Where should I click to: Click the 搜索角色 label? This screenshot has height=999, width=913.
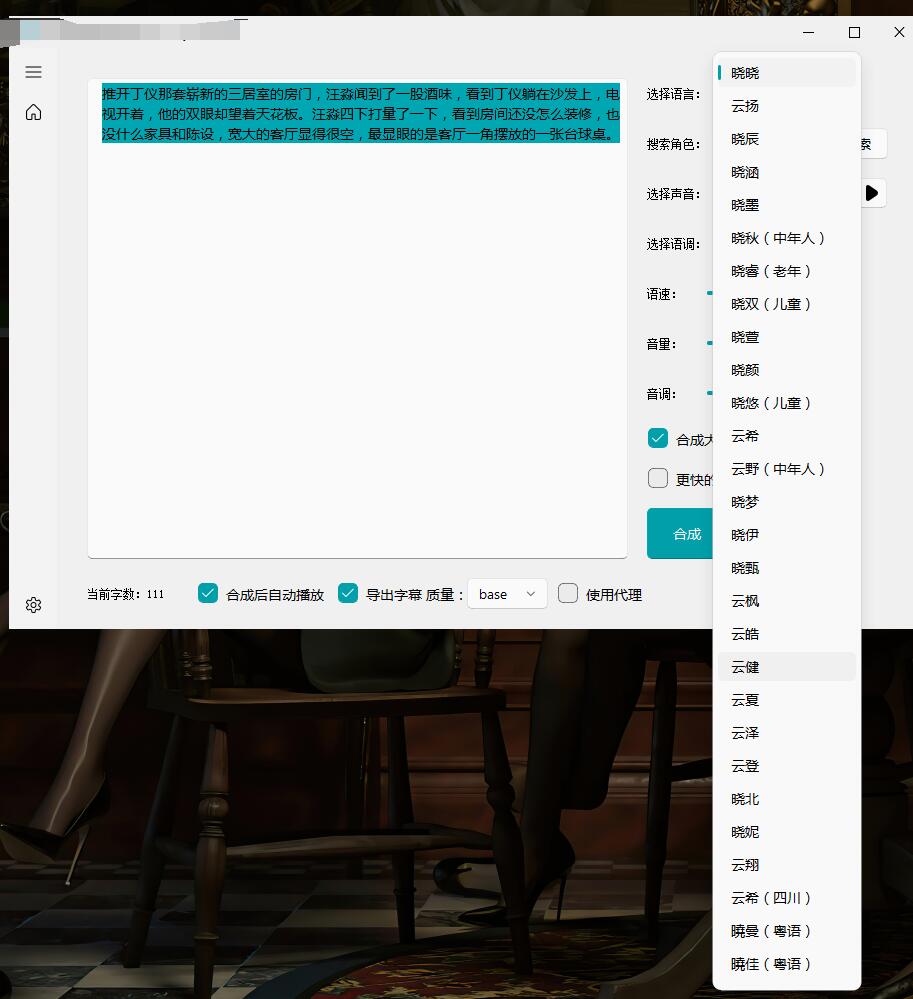[x=673, y=144]
